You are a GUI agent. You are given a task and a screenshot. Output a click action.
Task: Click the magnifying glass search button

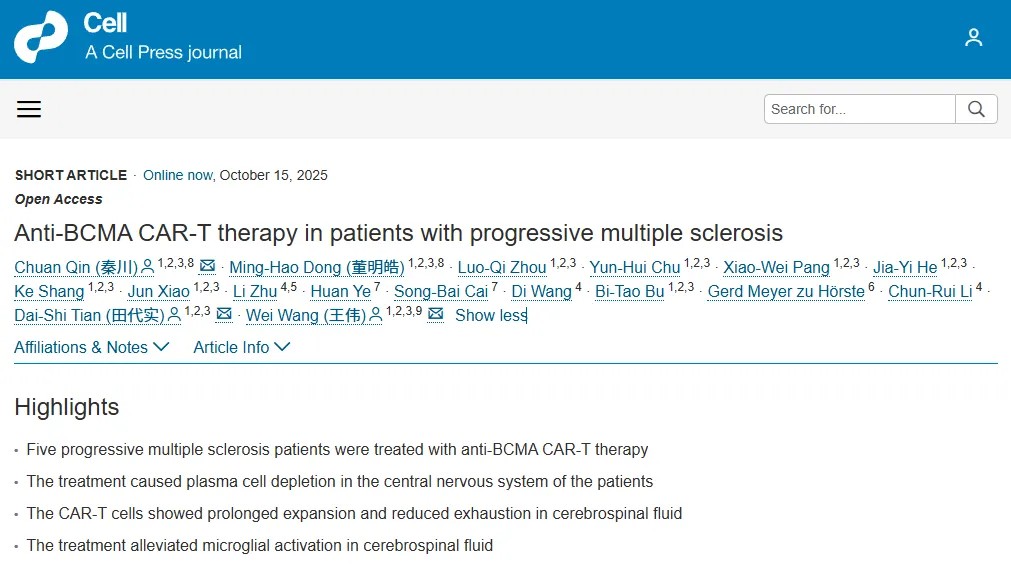coord(976,109)
